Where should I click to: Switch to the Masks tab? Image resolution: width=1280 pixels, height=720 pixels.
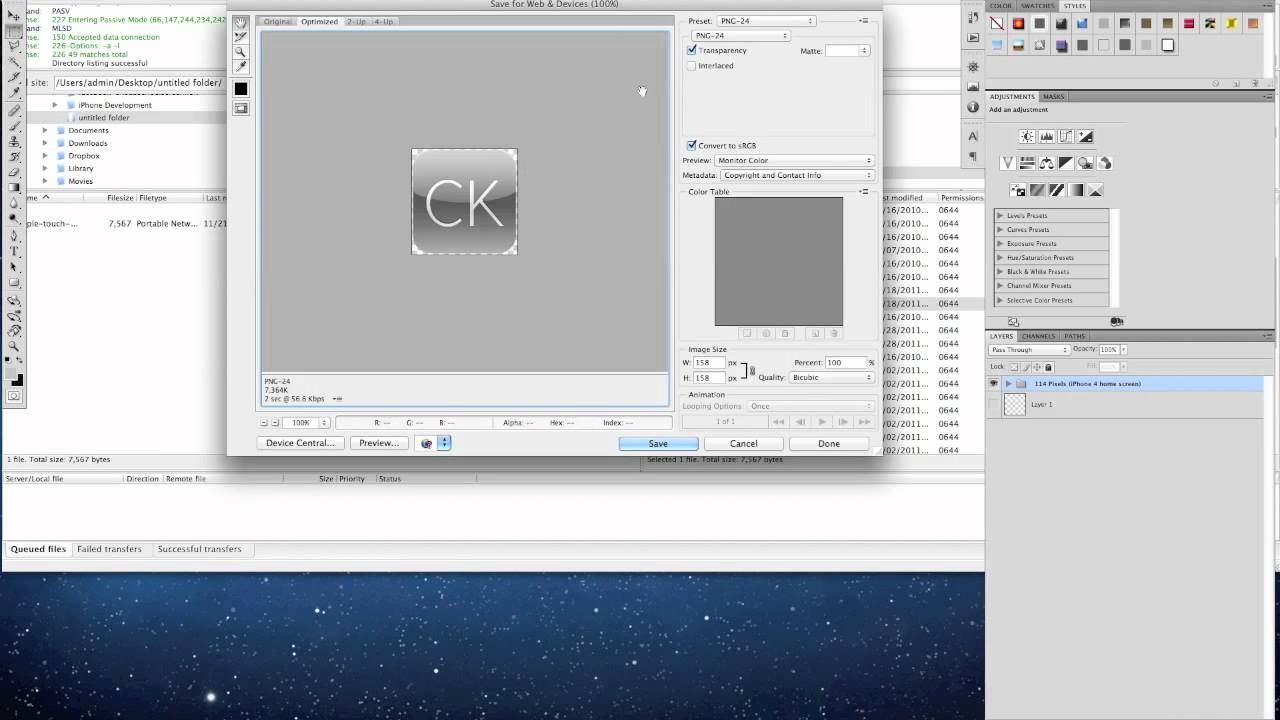pyautogui.click(x=1054, y=97)
